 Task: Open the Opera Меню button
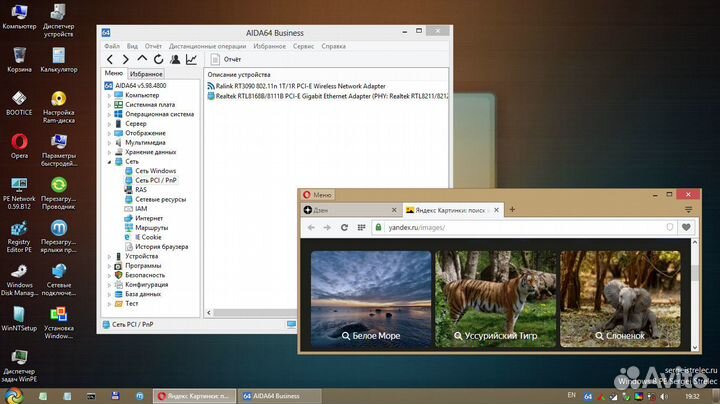coord(318,194)
